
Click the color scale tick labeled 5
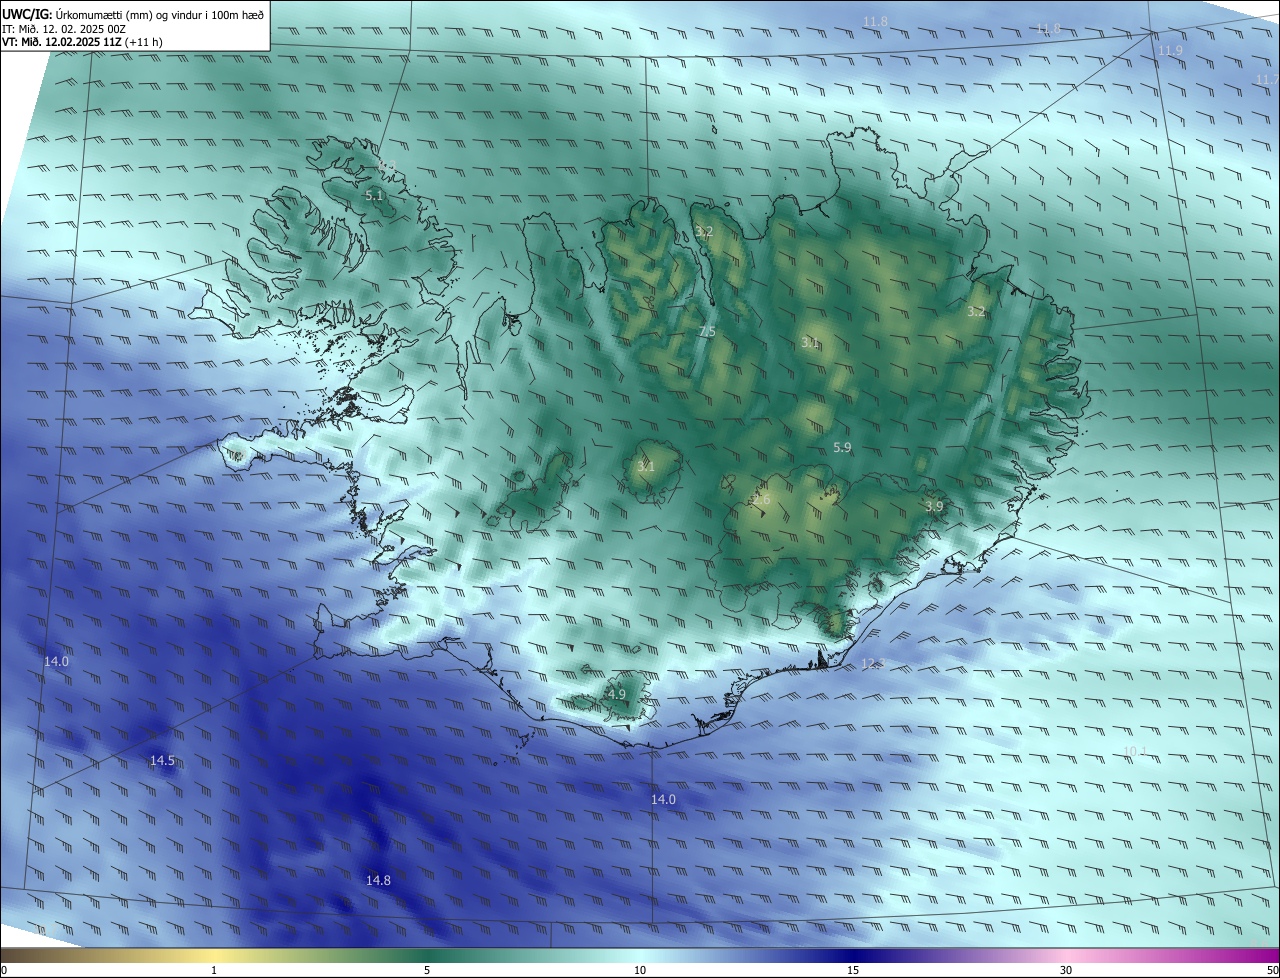click(427, 970)
